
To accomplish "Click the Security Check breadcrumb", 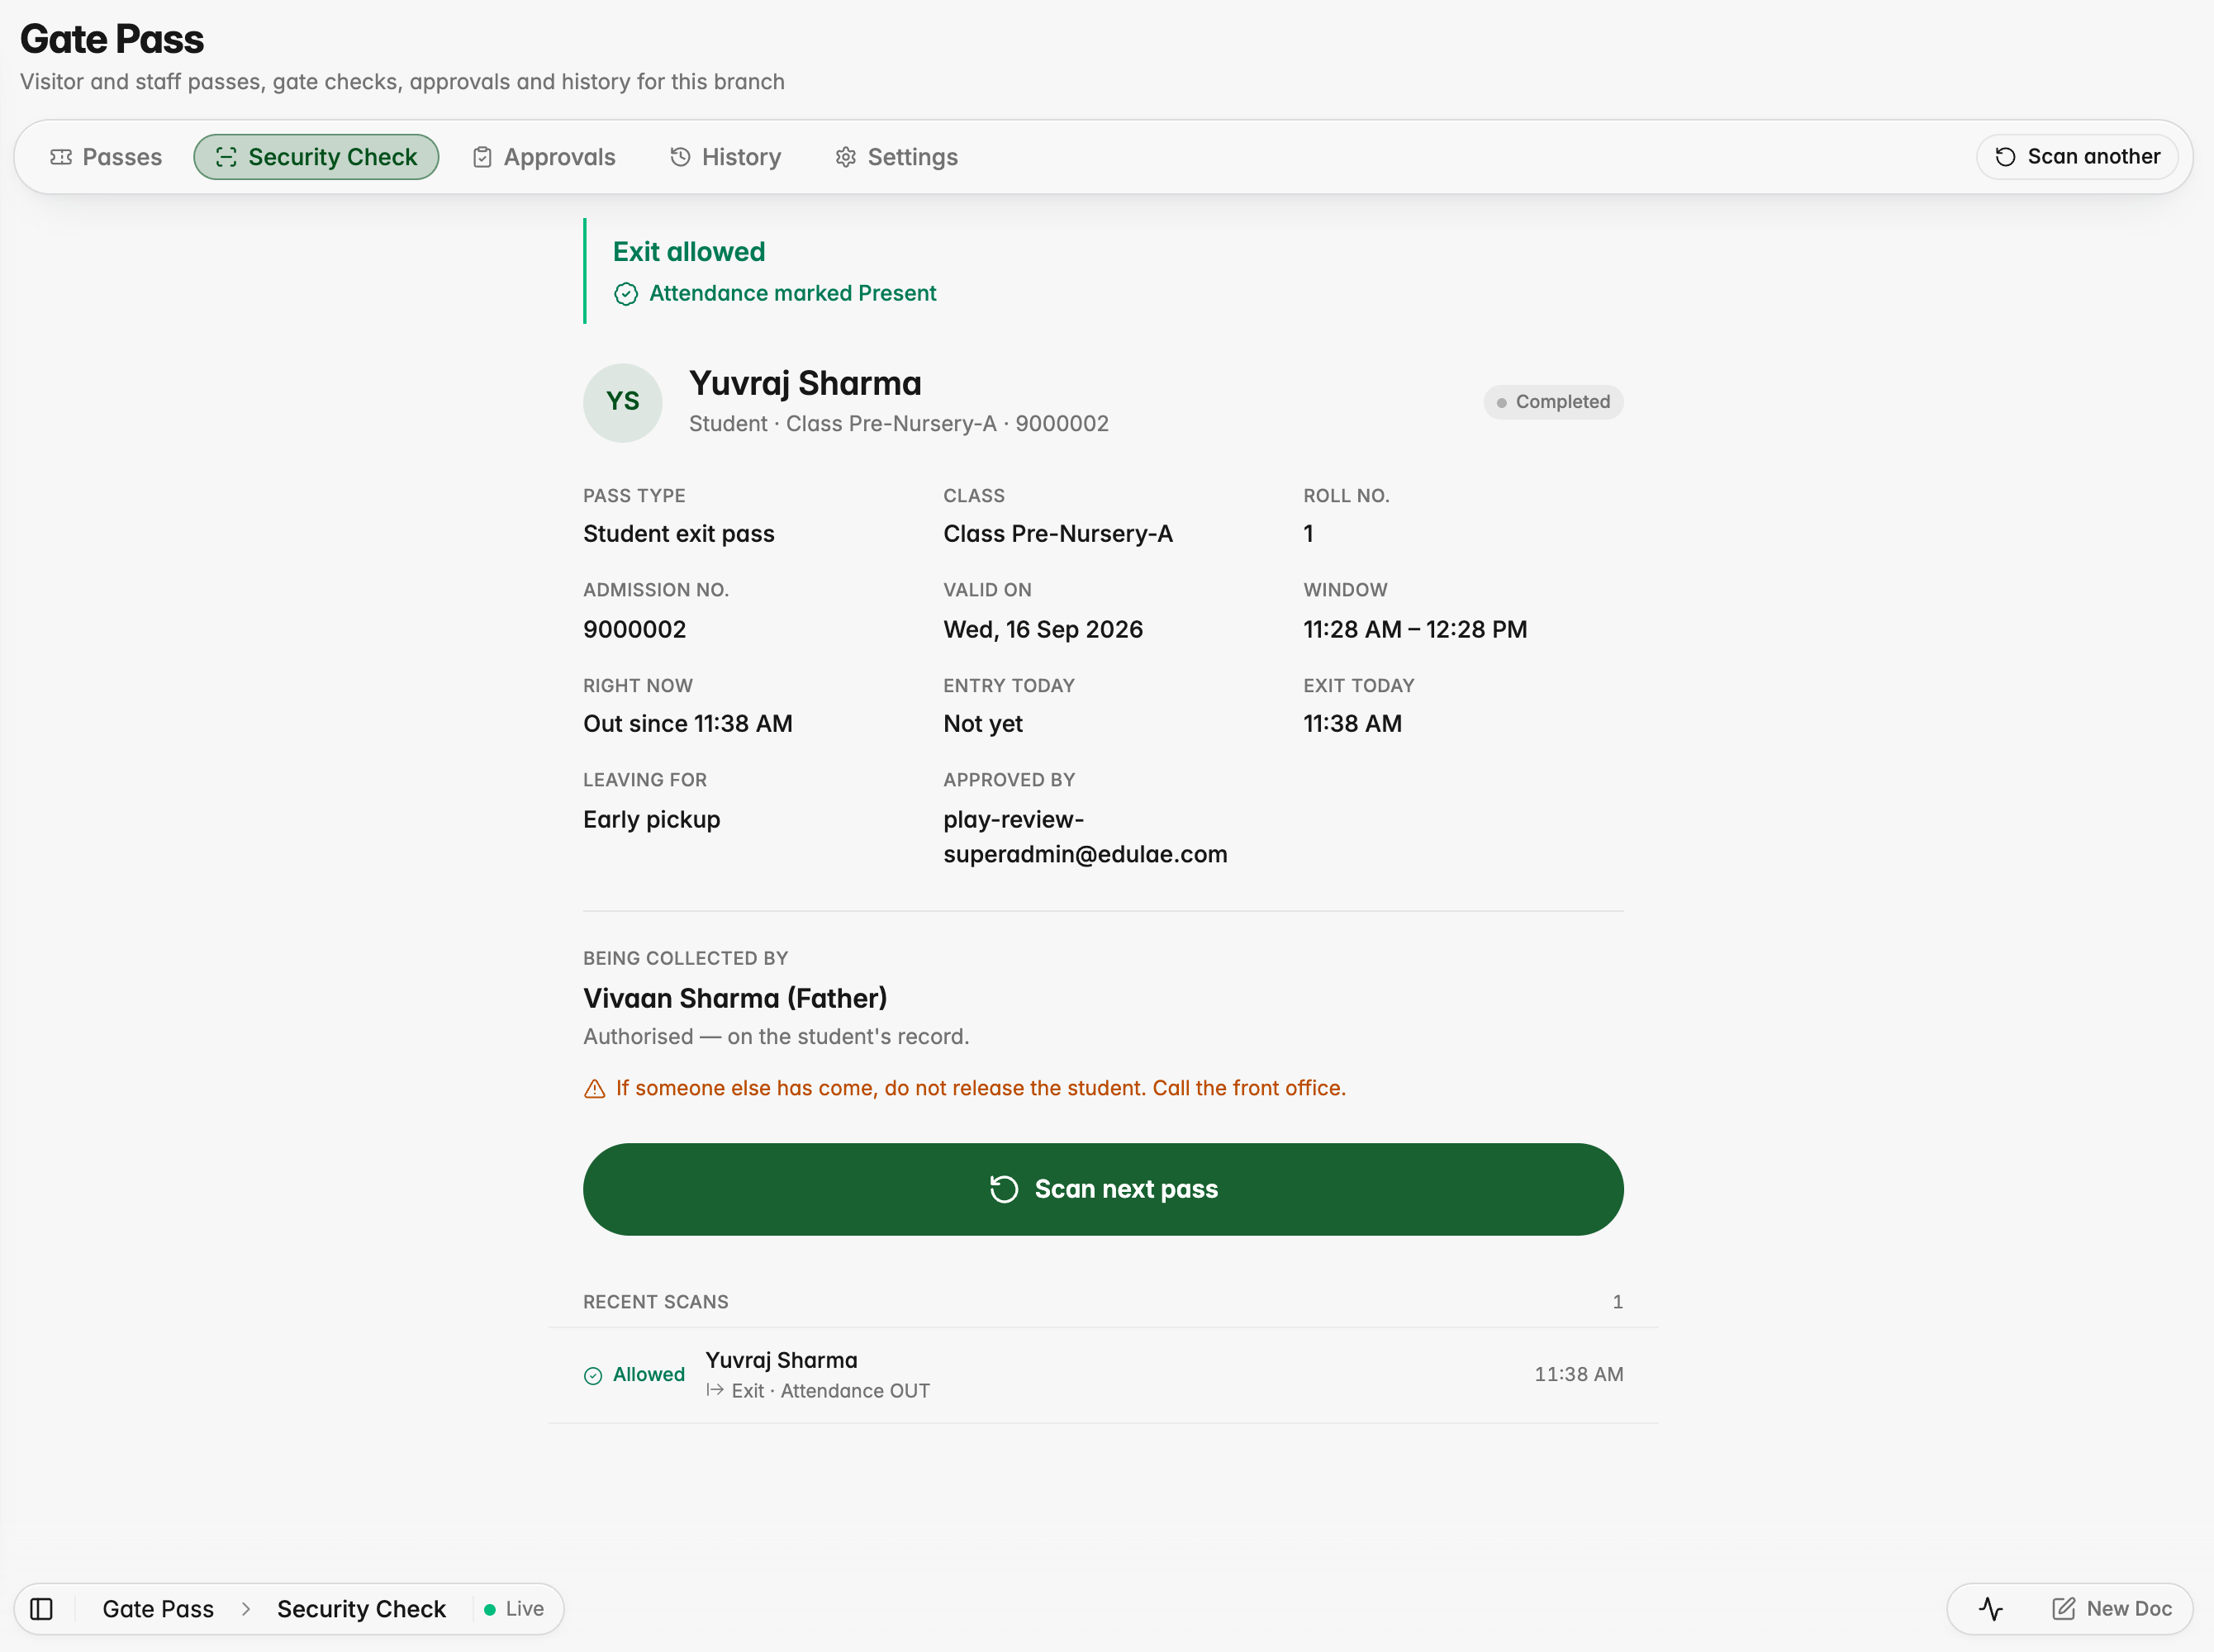I will click(361, 1609).
